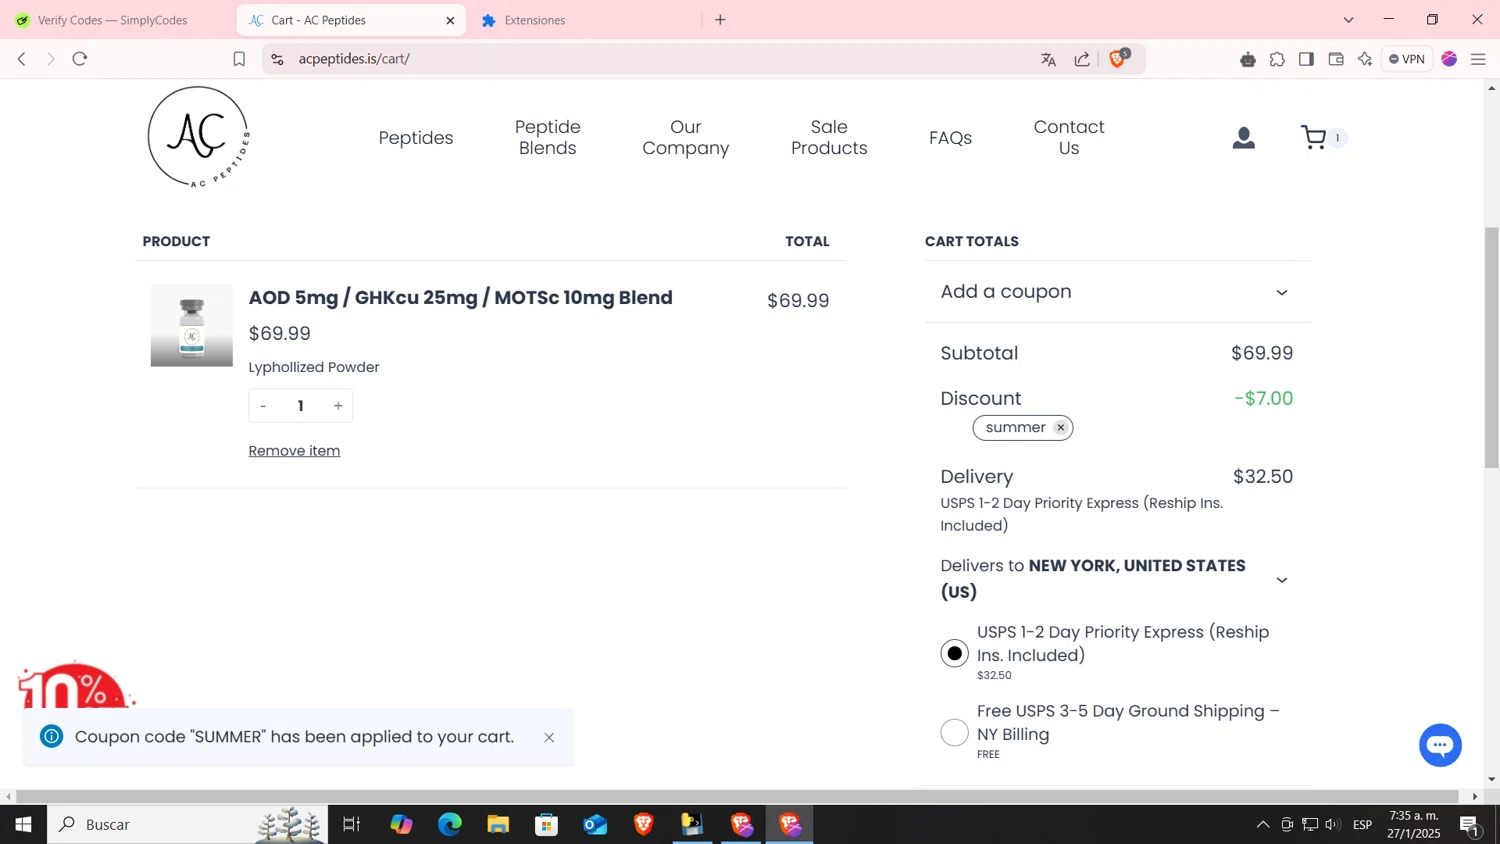Remove the summer coupon chip
Viewport: 1500px width, 844px height.
pyautogui.click(x=1061, y=428)
